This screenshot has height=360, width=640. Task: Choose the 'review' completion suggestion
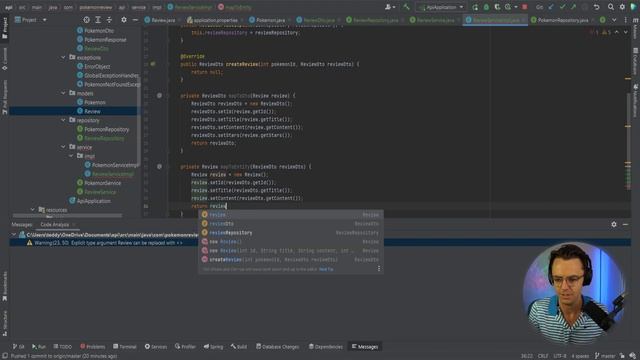(291, 215)
